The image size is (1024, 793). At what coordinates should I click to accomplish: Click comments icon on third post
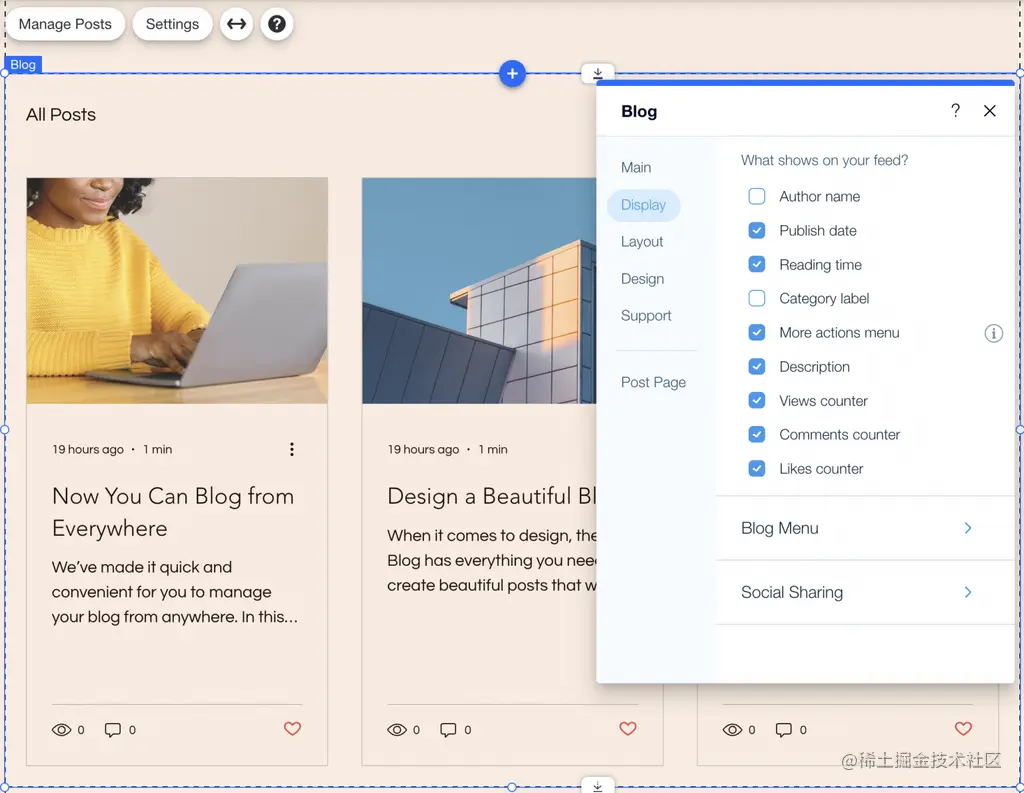point(784,730)
